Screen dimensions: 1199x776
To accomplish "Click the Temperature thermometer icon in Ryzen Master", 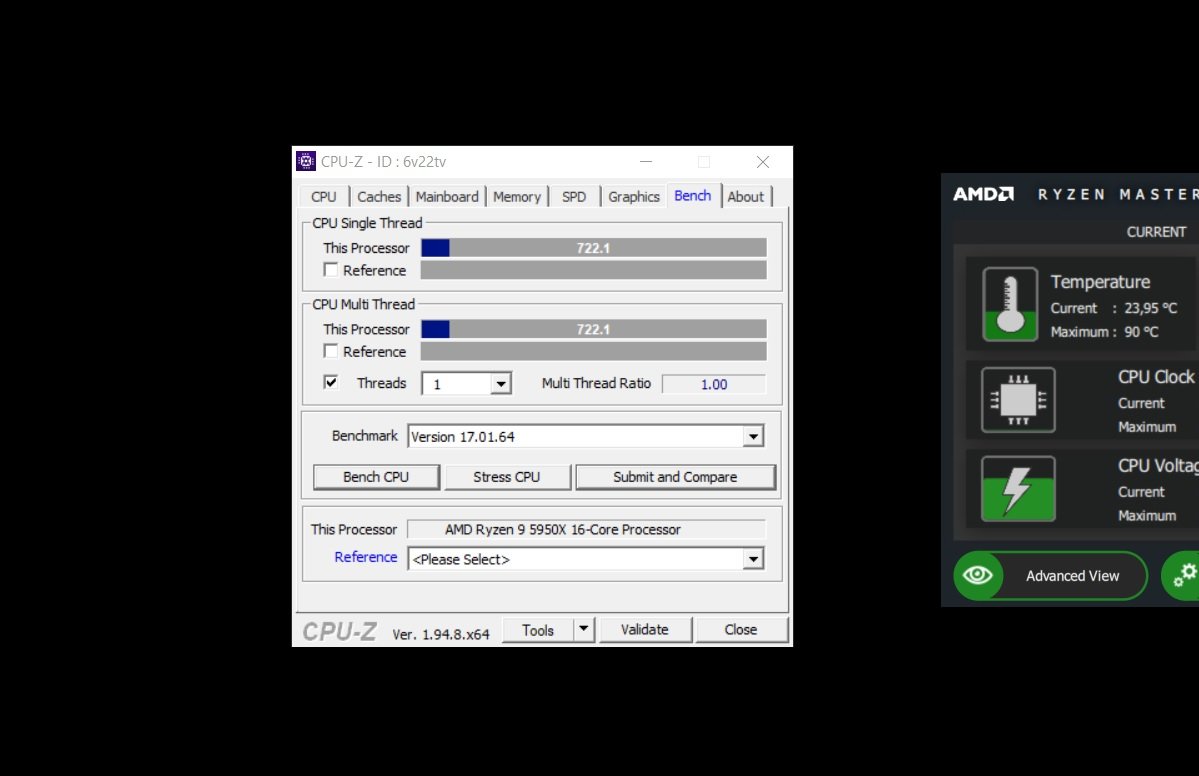I will (x=1010, y=304).
